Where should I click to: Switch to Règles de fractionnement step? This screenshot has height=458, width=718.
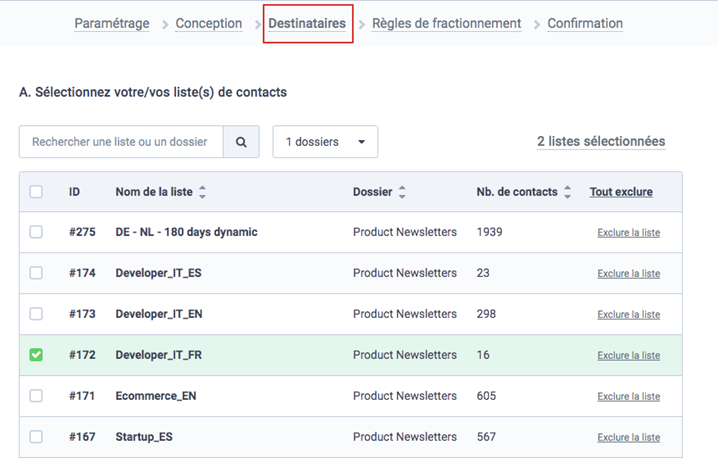(446, 23)
